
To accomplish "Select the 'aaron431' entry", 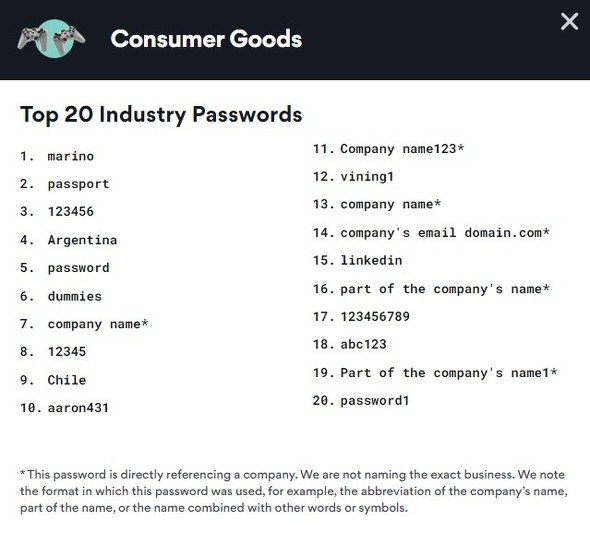I will pos(78,407).
